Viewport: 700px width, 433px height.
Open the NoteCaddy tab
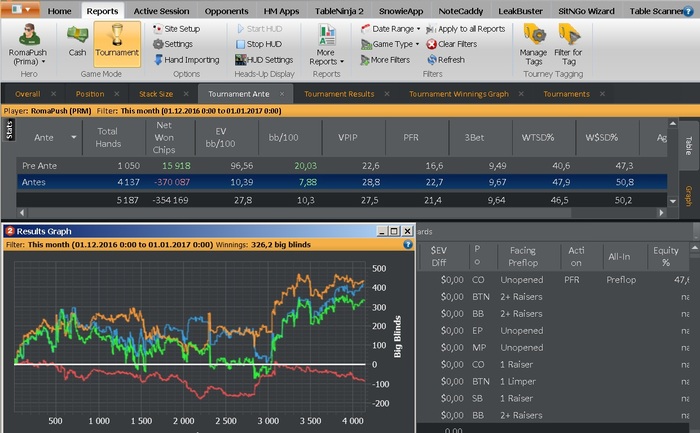pyautogui.click(x=461, y=11)
